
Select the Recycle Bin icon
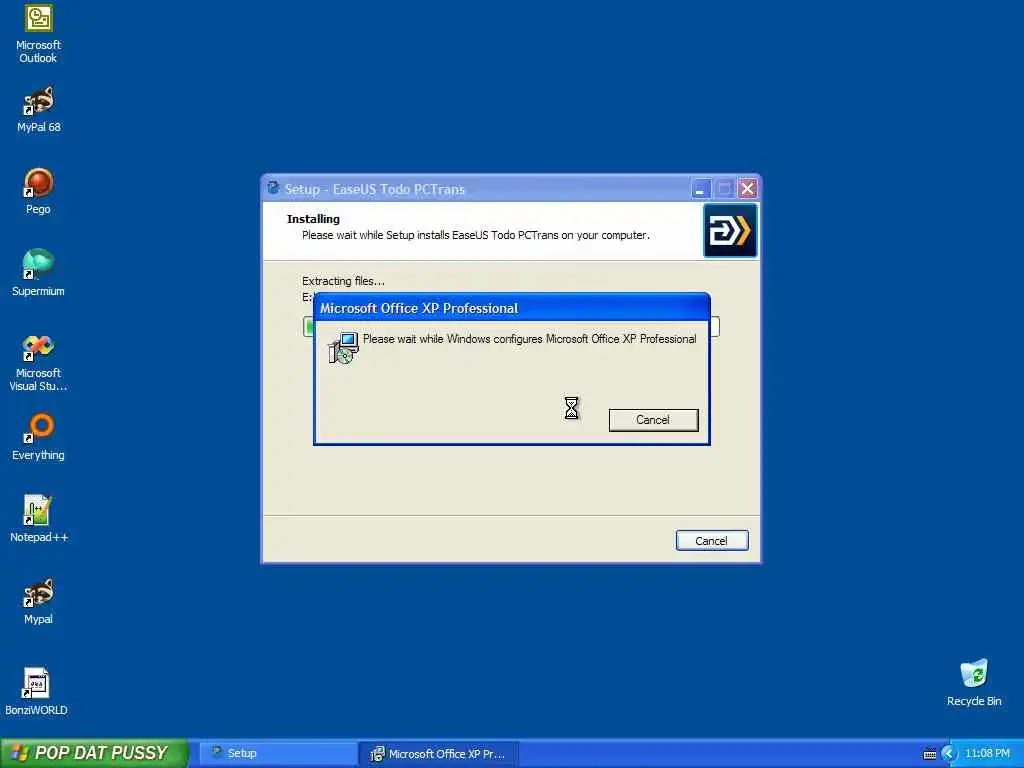pos(974,683)
